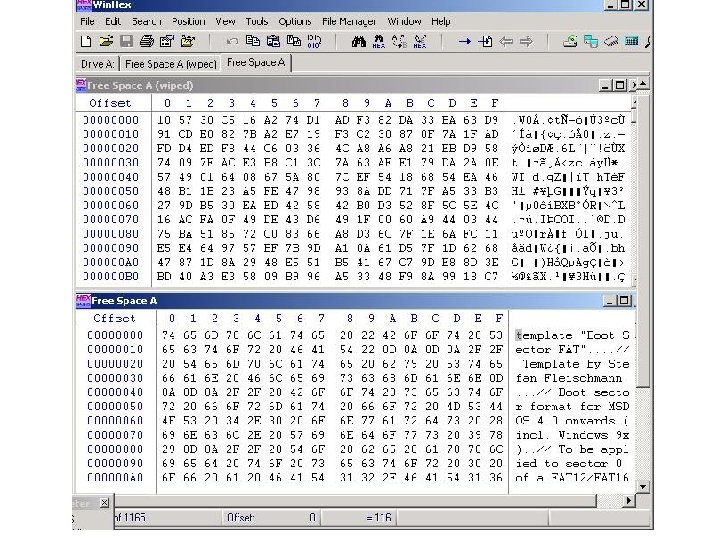Activate the lower Free Space A title bar
The width and height of the screenshot is (720, 540).
pyautogui.click(x=339, y=301)
